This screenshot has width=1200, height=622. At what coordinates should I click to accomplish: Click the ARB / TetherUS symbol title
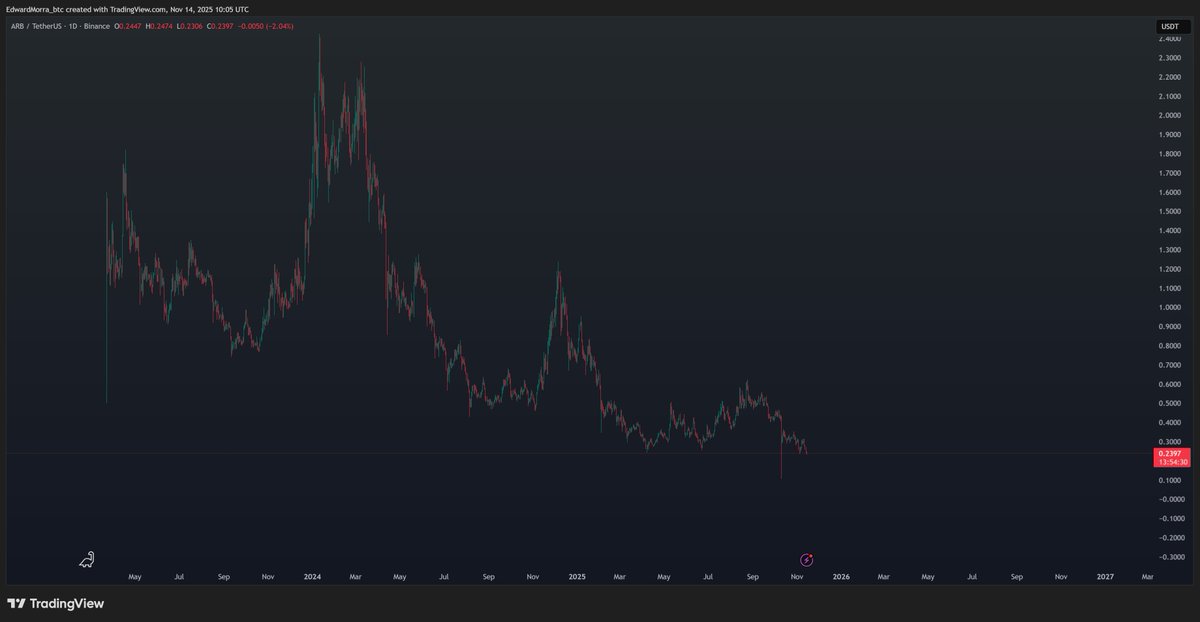37,26
